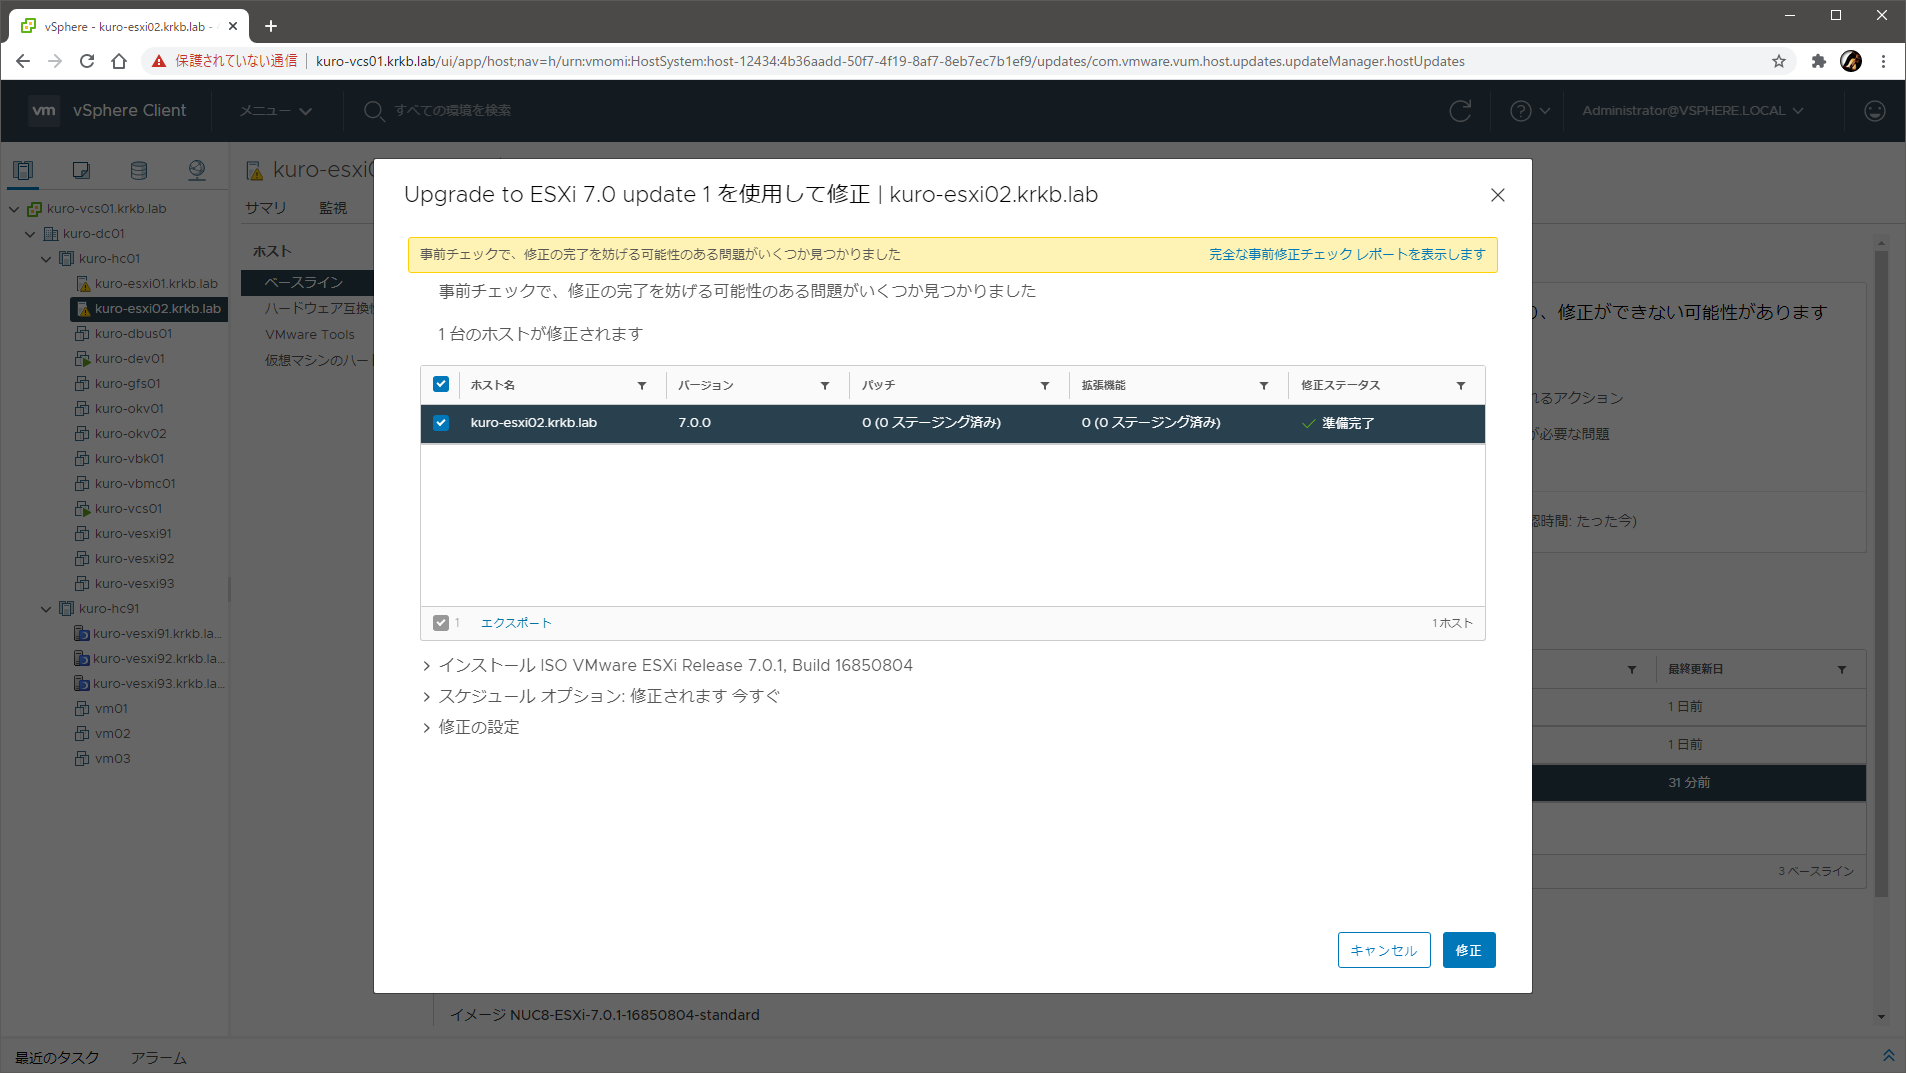Uncheck the kuro-esxi02.krkb.lab row checkbox
This screenshot has width=1906, height=1073.
pos(441,423)
